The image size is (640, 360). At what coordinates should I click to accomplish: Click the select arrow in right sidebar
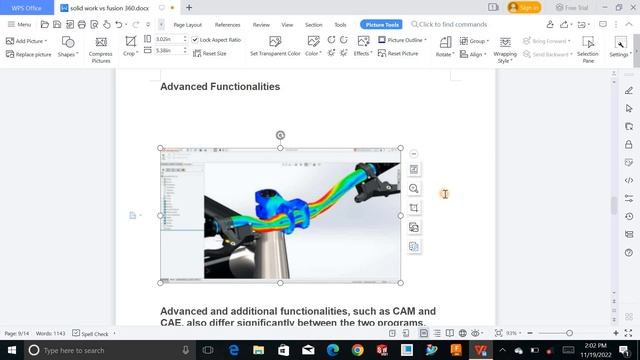point(629,109)
